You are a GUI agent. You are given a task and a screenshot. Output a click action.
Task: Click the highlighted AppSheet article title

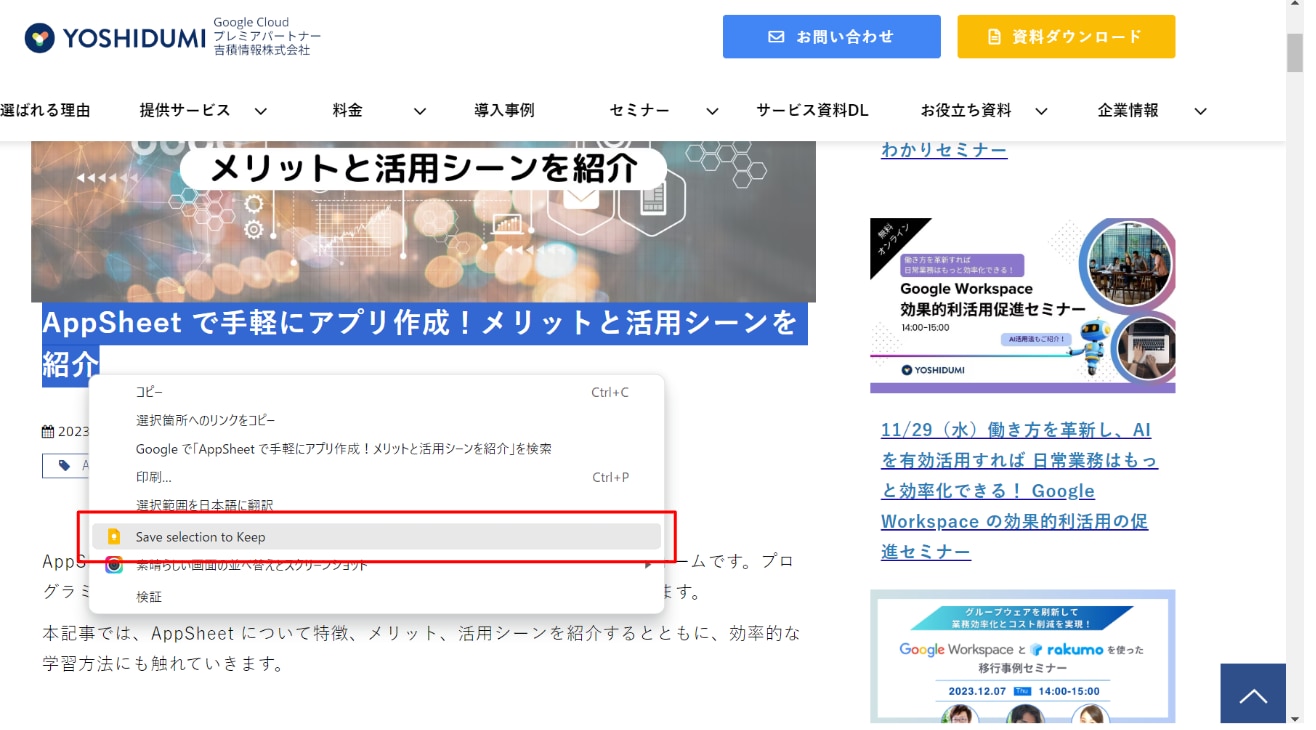[424, 343]
